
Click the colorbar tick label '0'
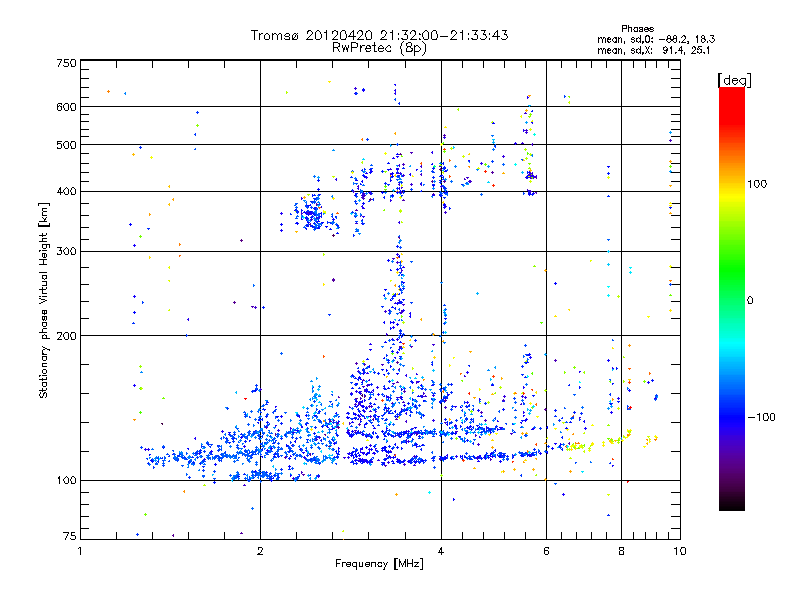(x=750, y=301)
